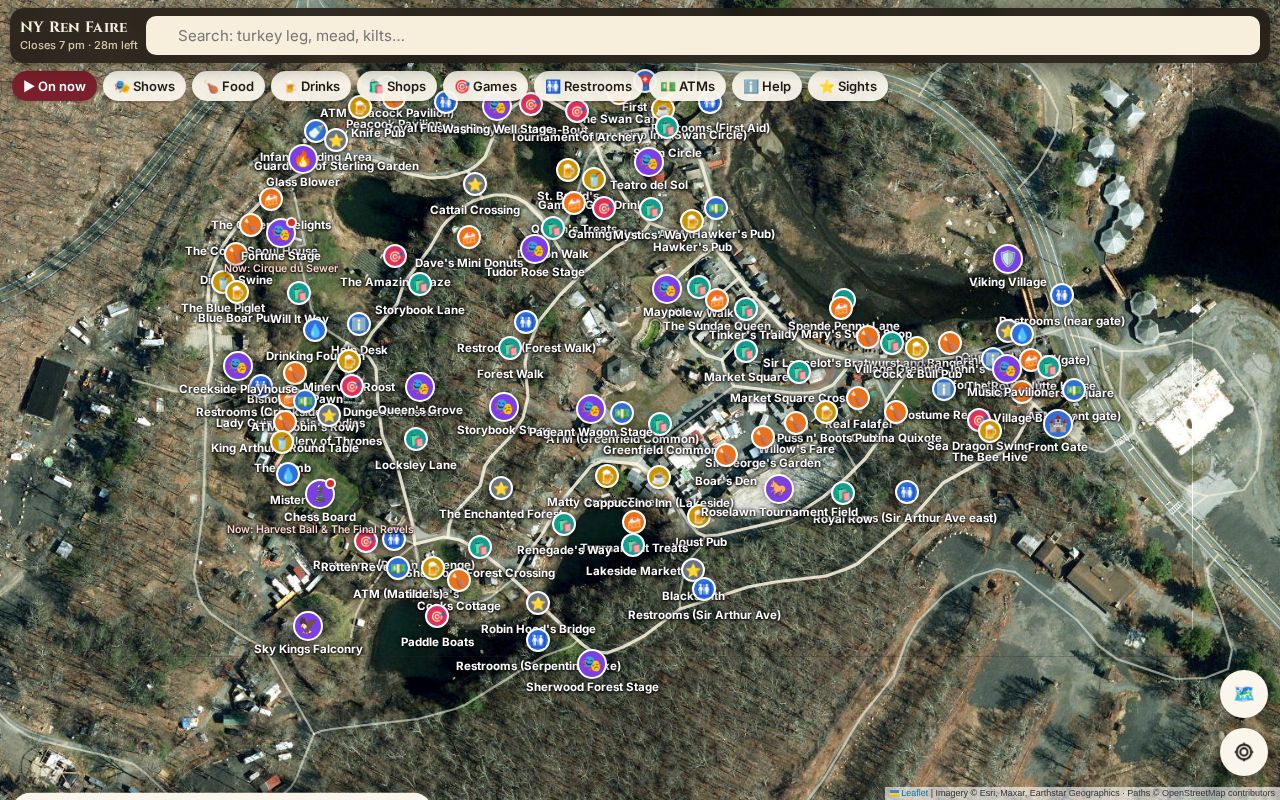
Task: Enable the Sights filter chip
Action: (848, 86)
